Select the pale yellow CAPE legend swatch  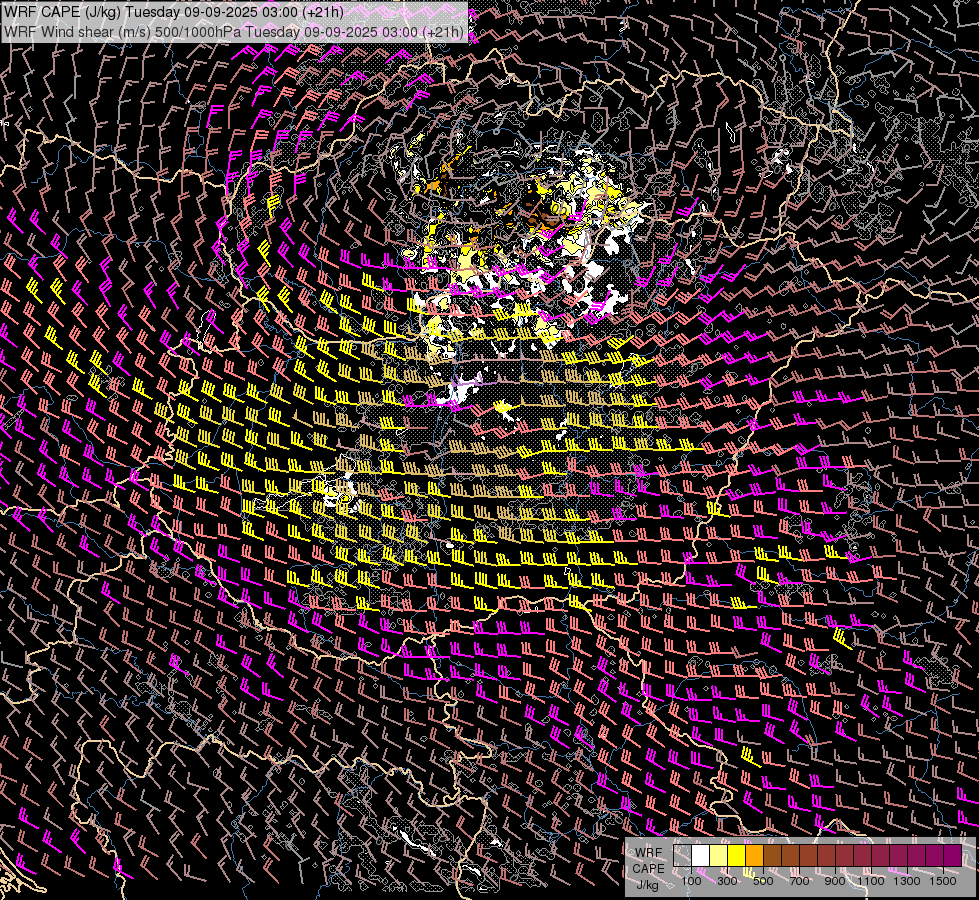coord(719,856)
